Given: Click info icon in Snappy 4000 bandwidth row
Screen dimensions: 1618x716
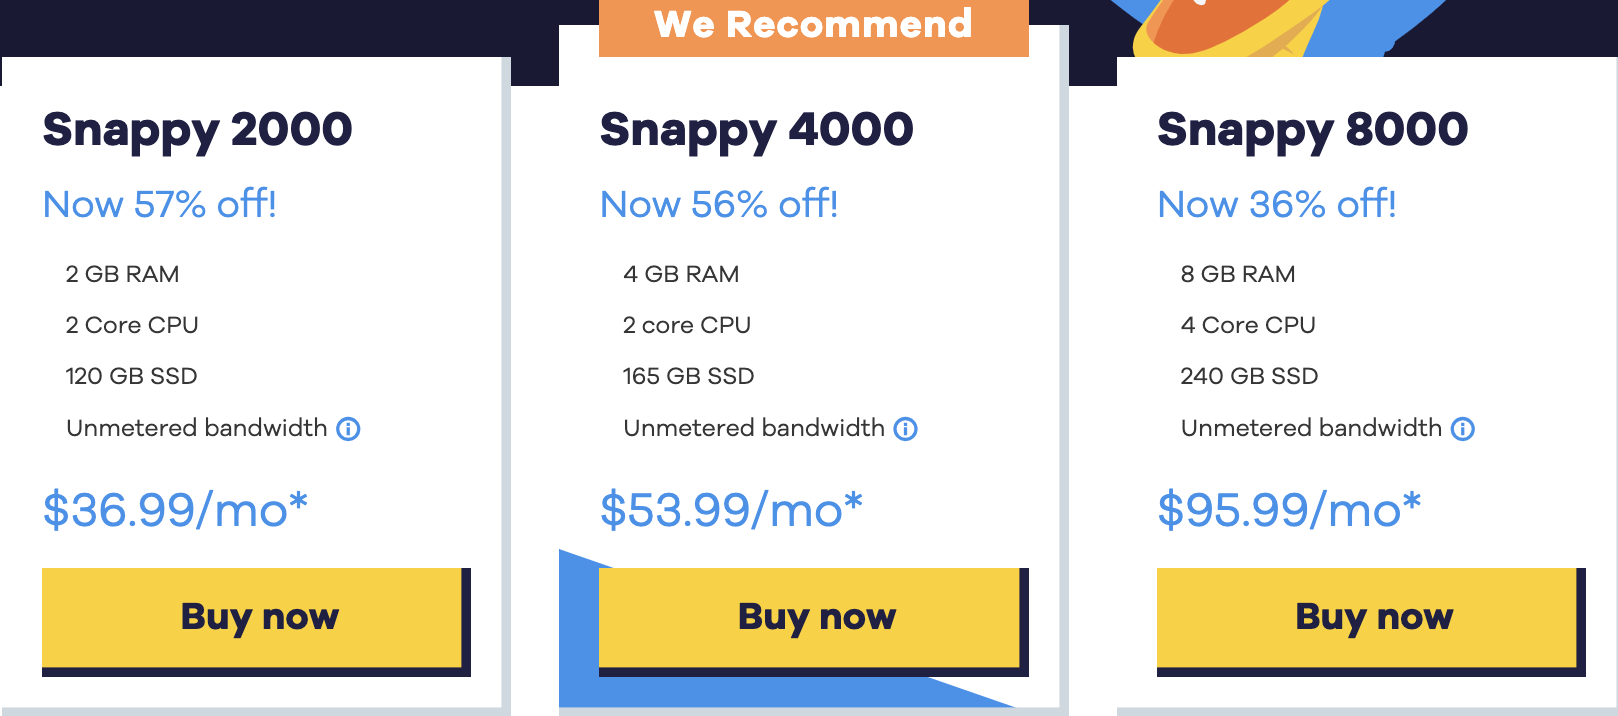Looking at the screenshot, I should point(905,429).
